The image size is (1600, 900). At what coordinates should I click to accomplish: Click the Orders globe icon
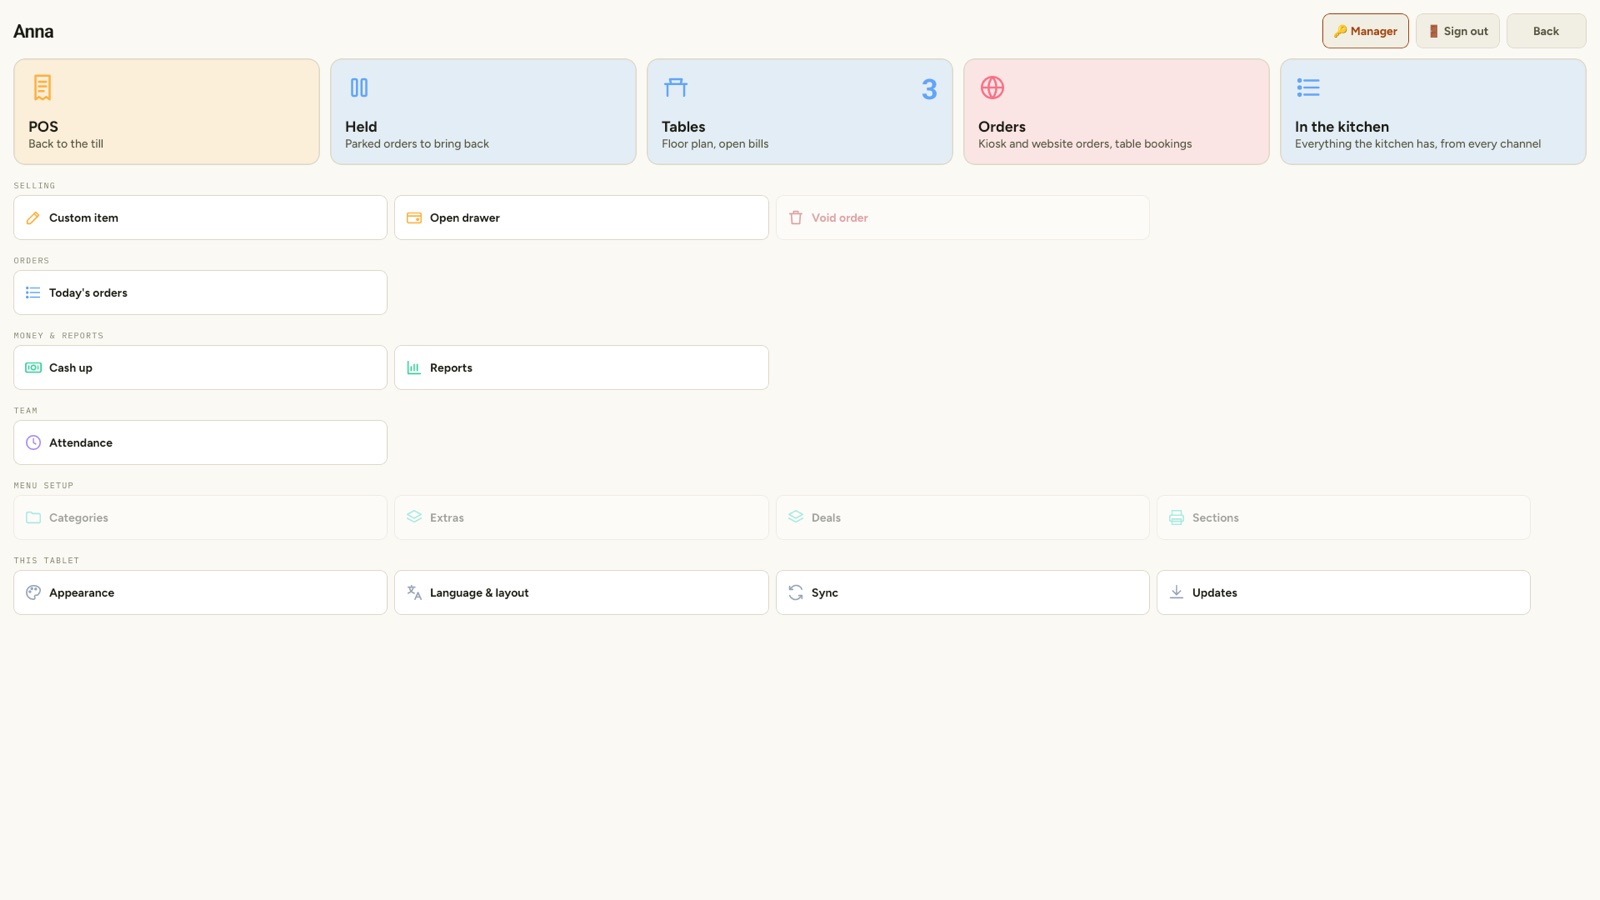click(992, 88)
